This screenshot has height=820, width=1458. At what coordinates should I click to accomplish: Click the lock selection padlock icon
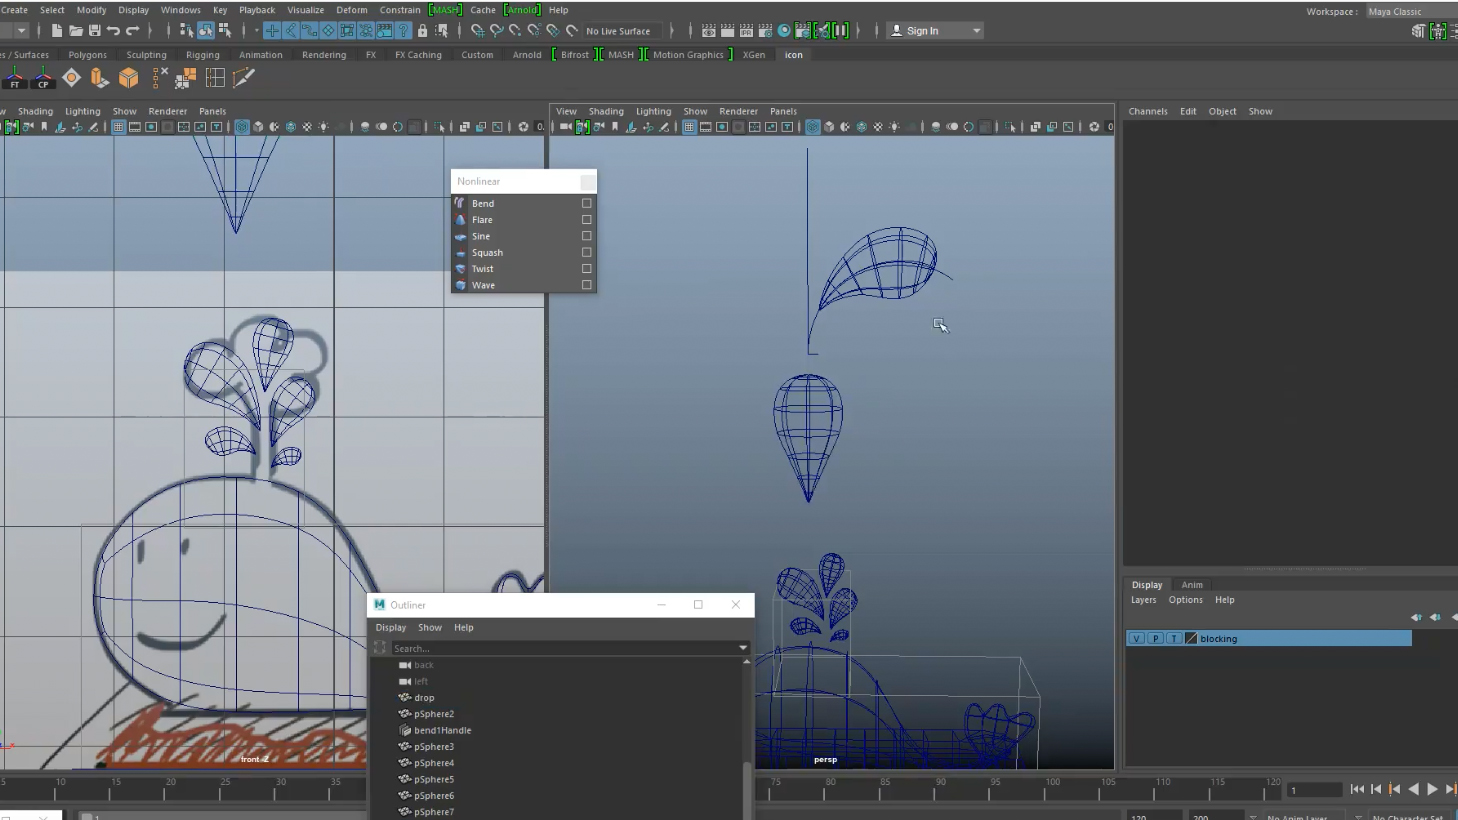tap(422, 31)
